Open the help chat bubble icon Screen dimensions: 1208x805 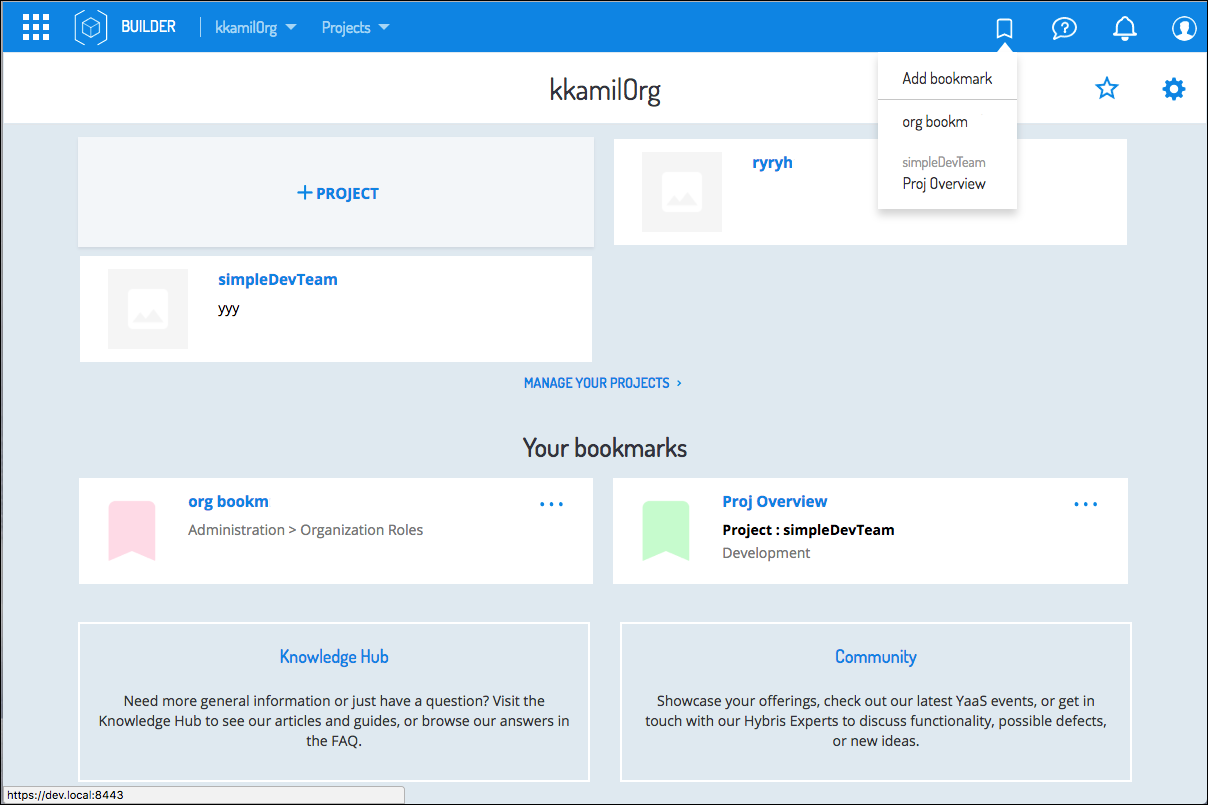click(1064, 28)
